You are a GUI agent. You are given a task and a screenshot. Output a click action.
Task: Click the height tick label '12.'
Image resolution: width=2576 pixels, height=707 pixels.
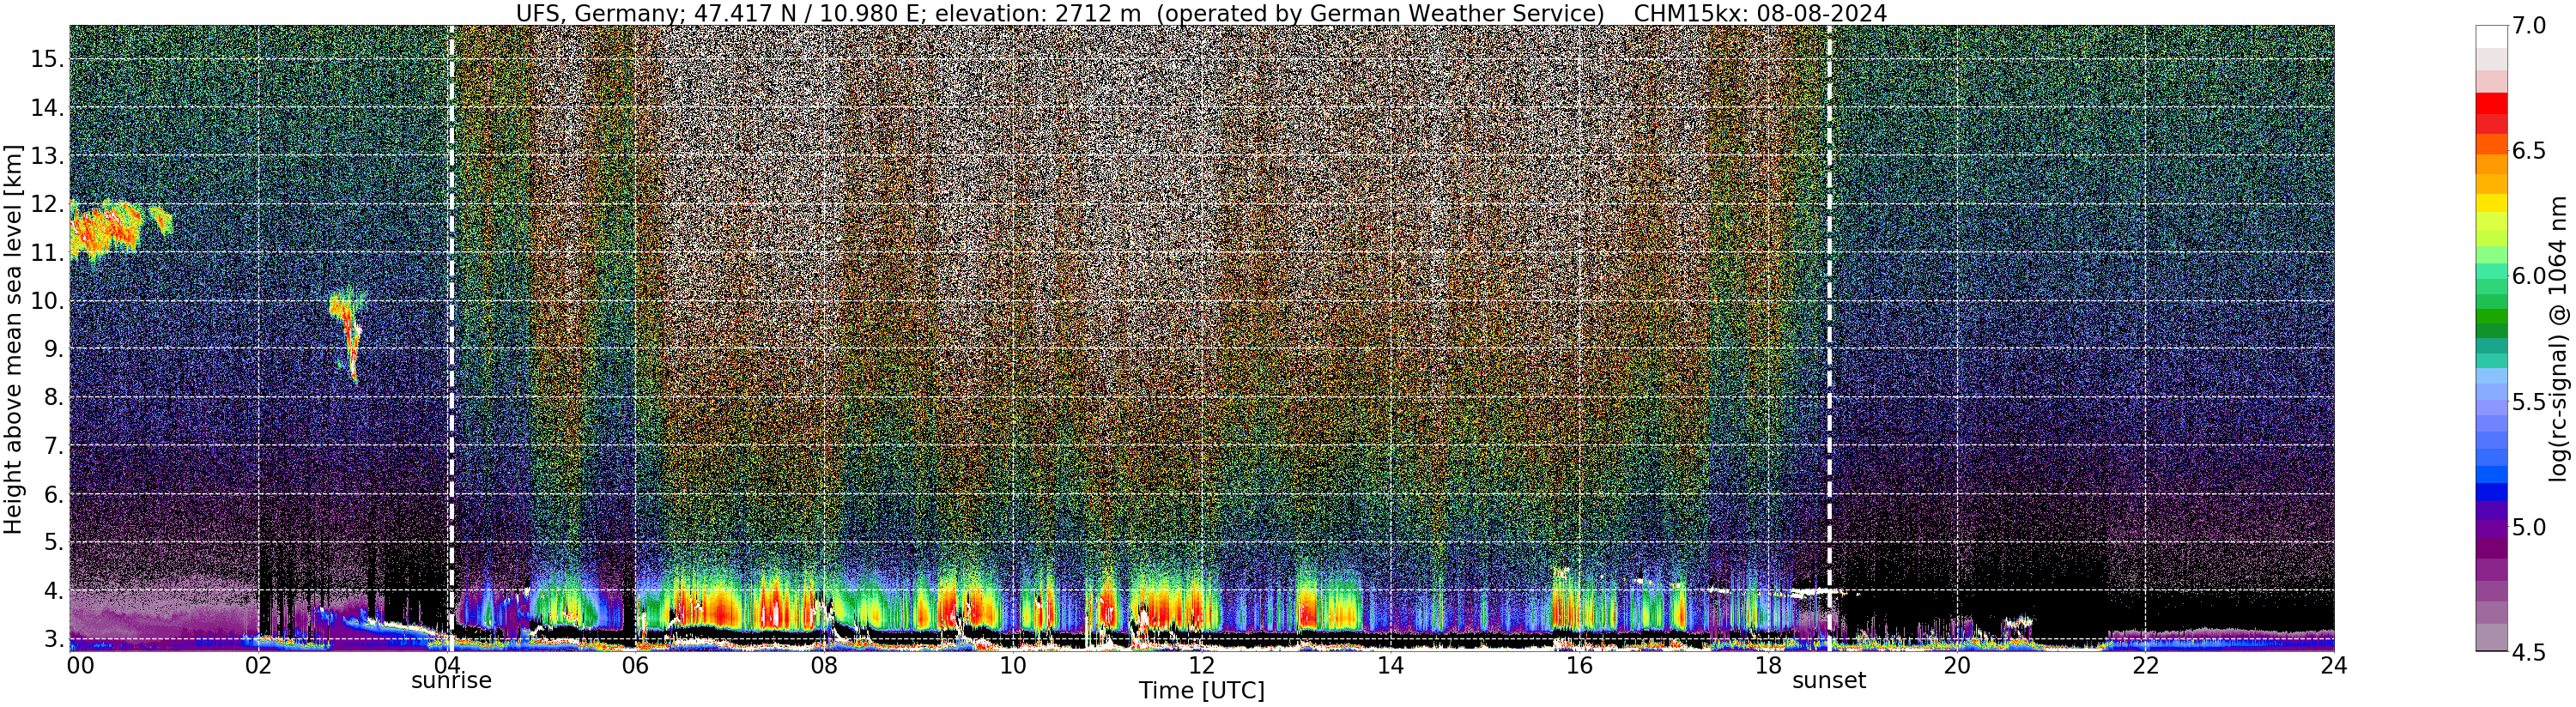(47, 205)
